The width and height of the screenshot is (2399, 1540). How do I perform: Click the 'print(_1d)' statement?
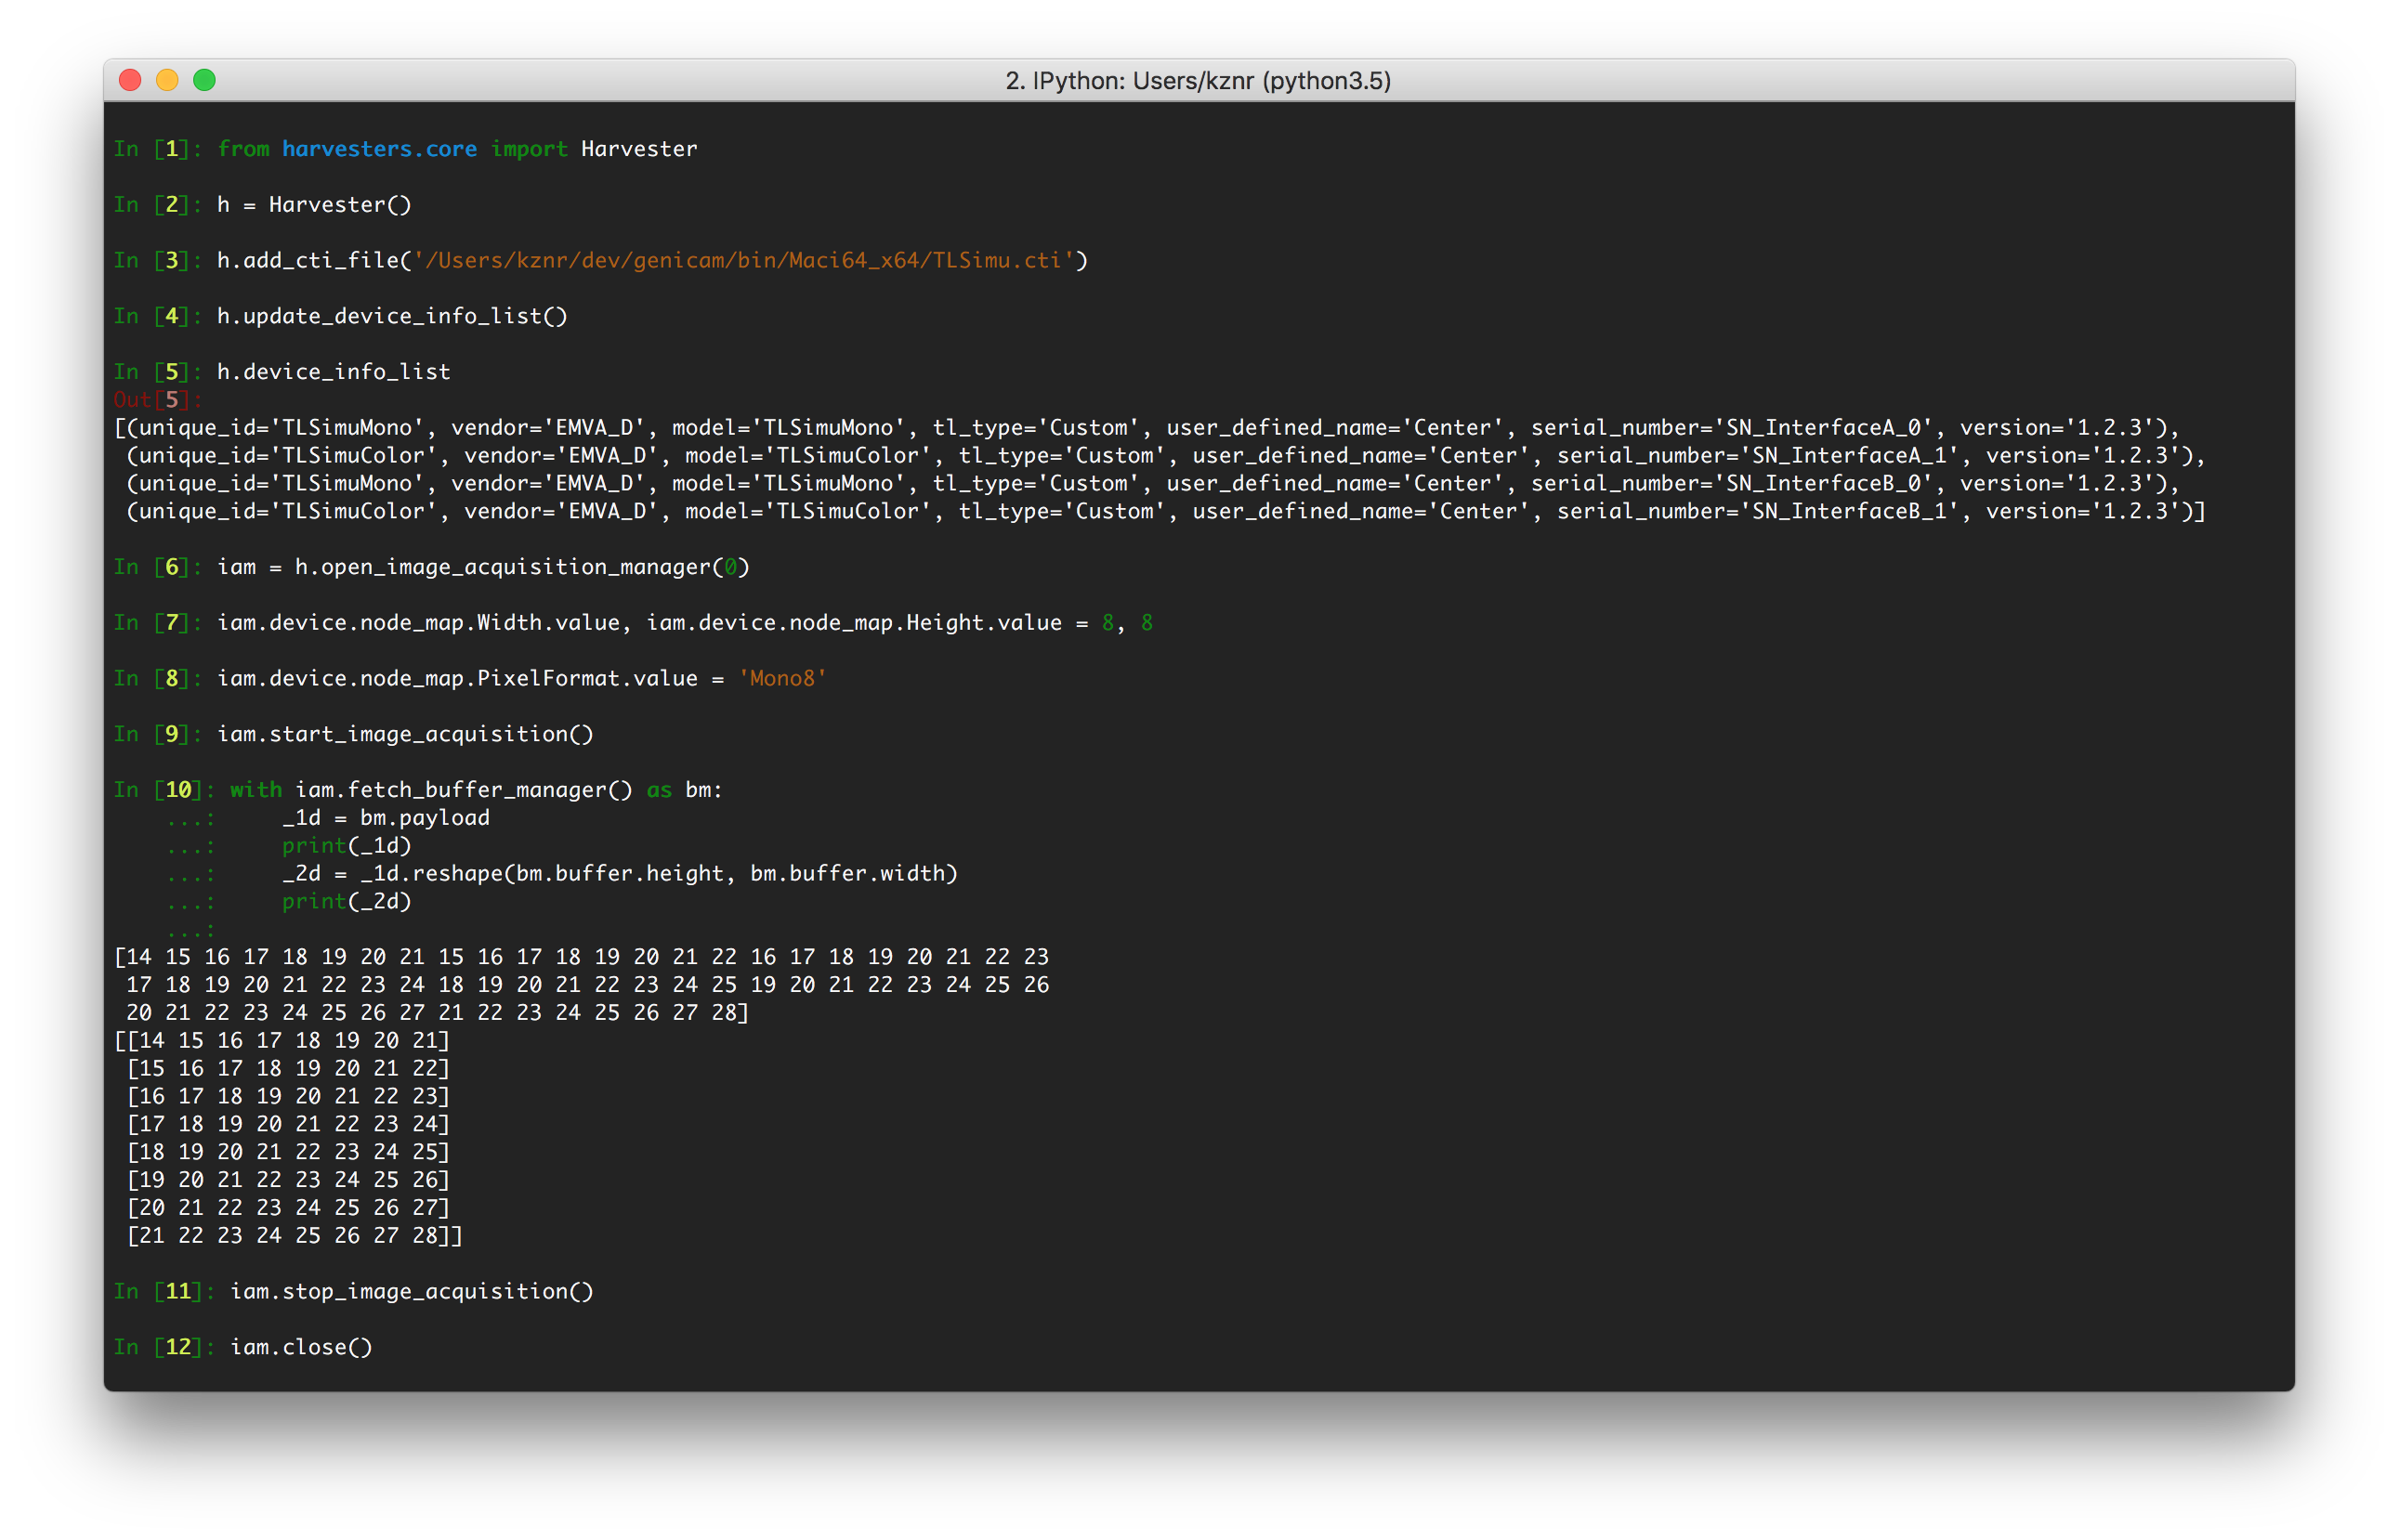347,846
